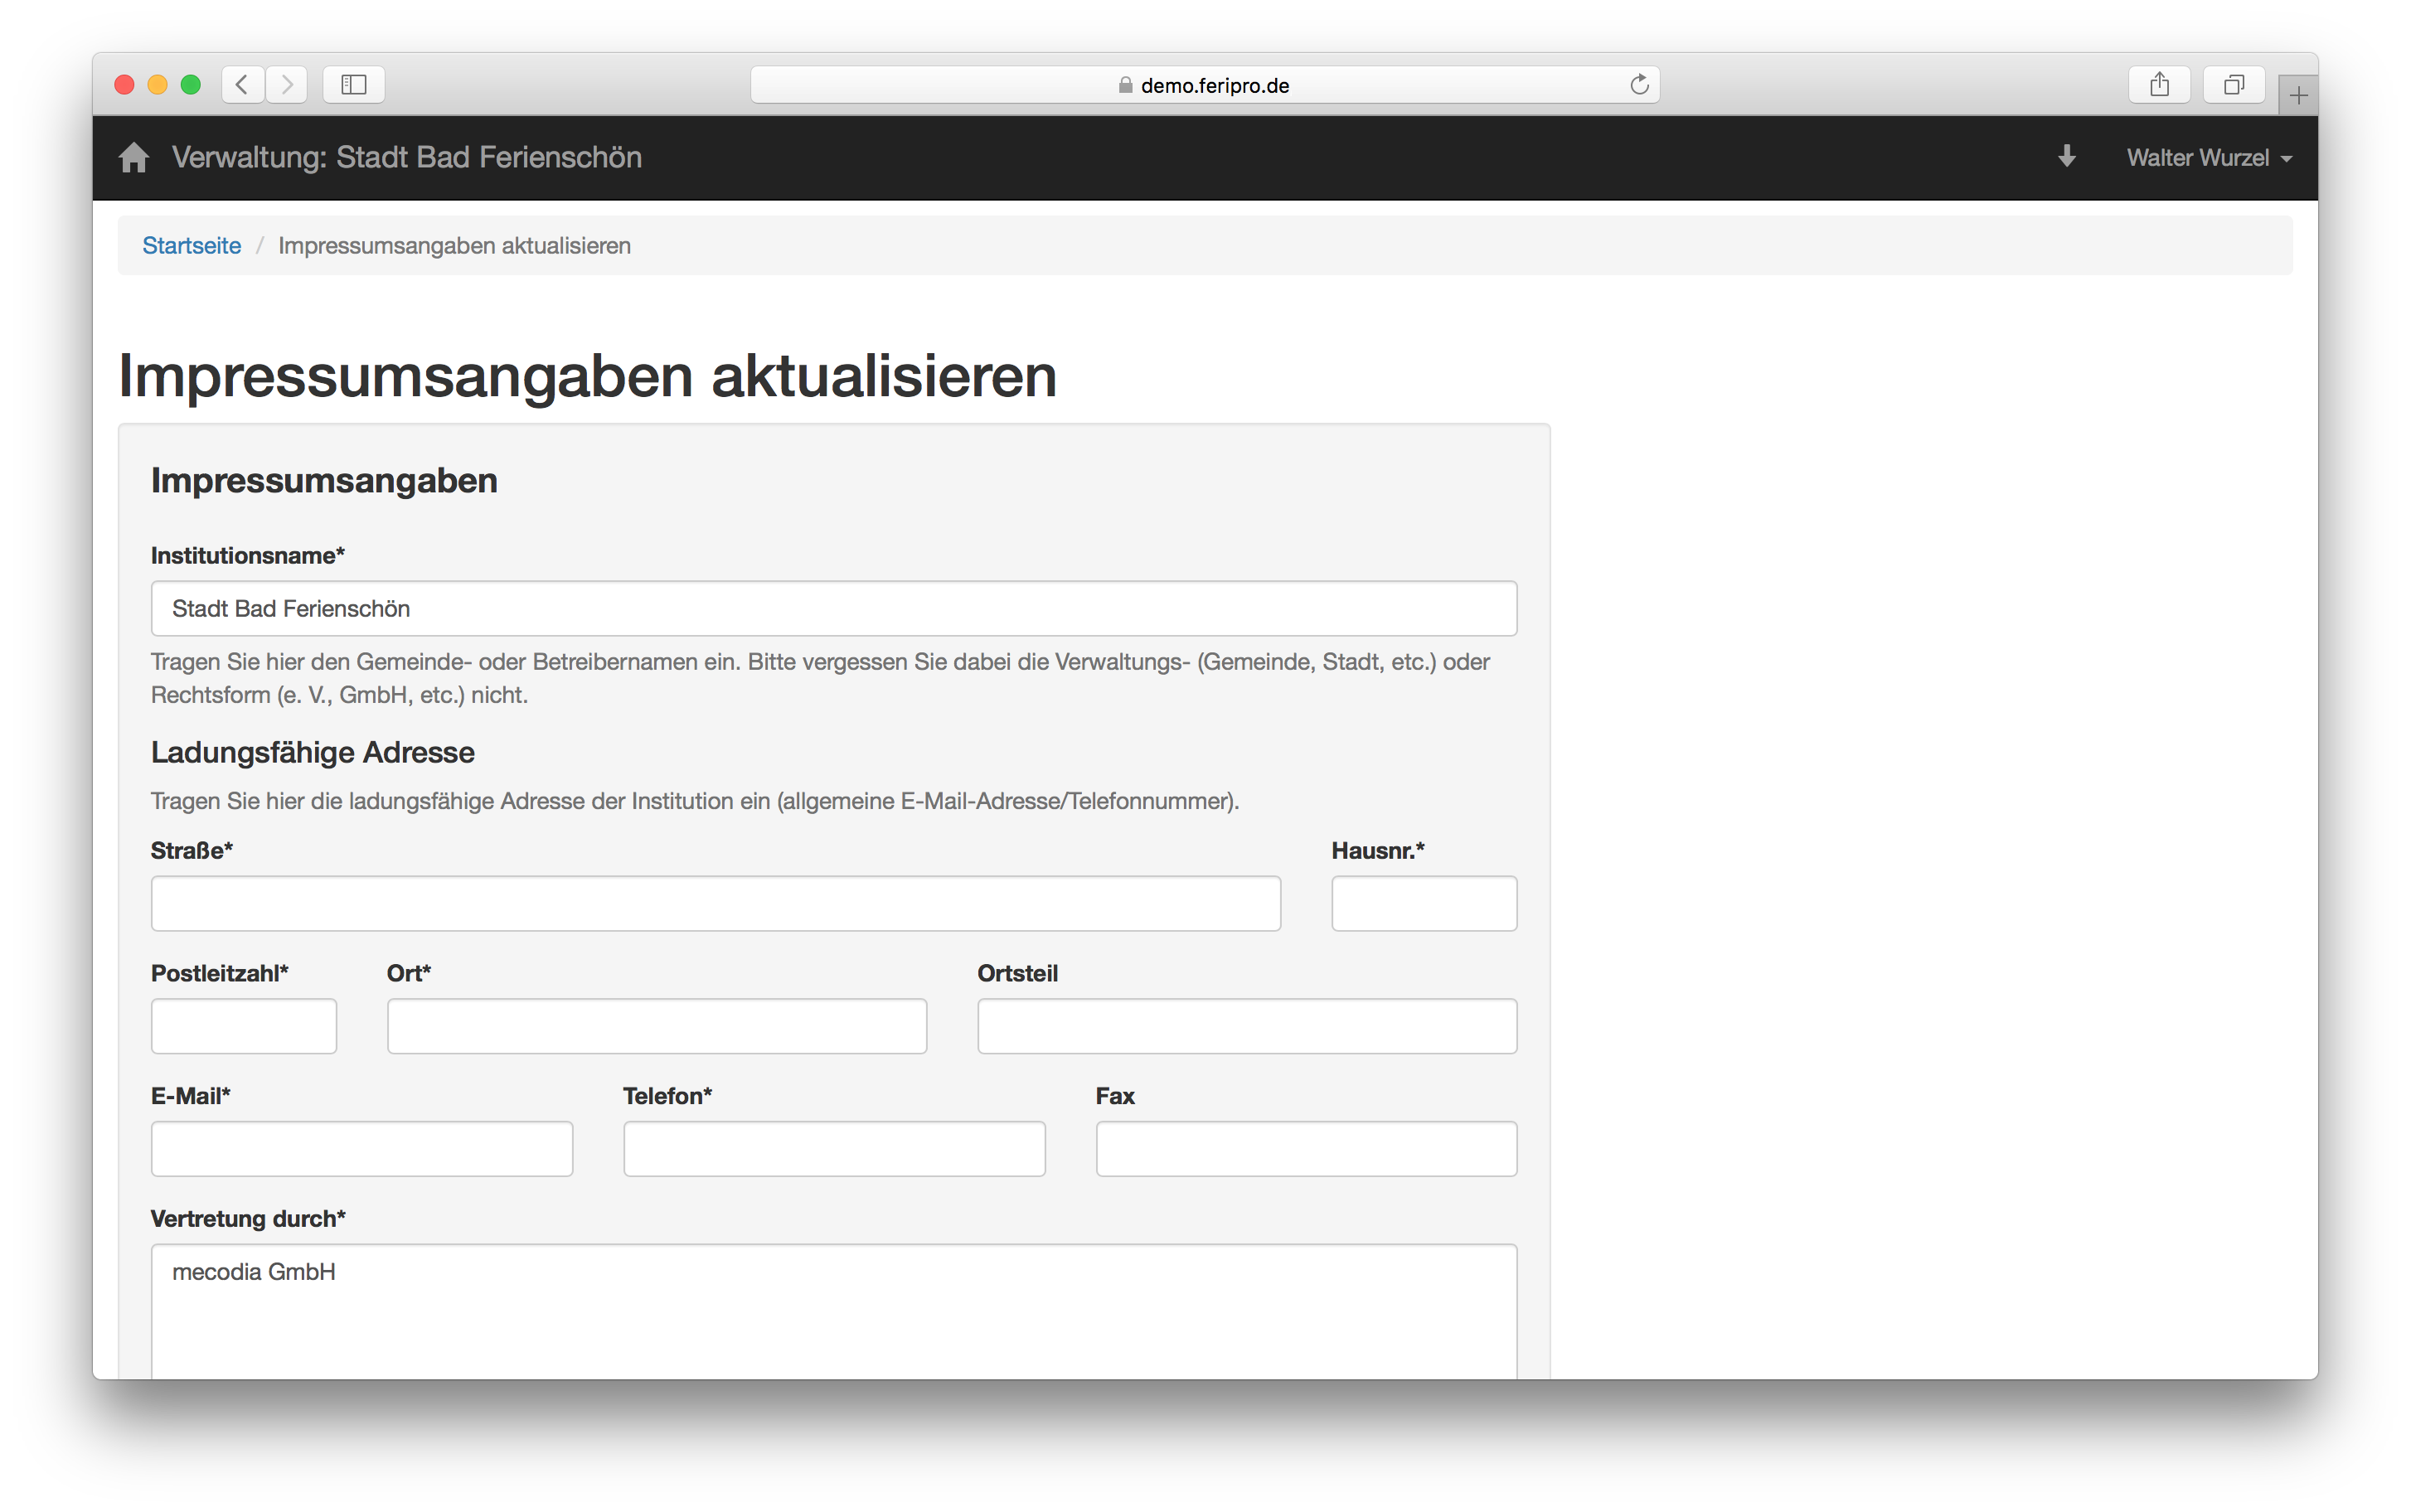Click the download arrow icon in navbar
2411x1512 pixels.
pyautogui.click(x=2066, y=157)
